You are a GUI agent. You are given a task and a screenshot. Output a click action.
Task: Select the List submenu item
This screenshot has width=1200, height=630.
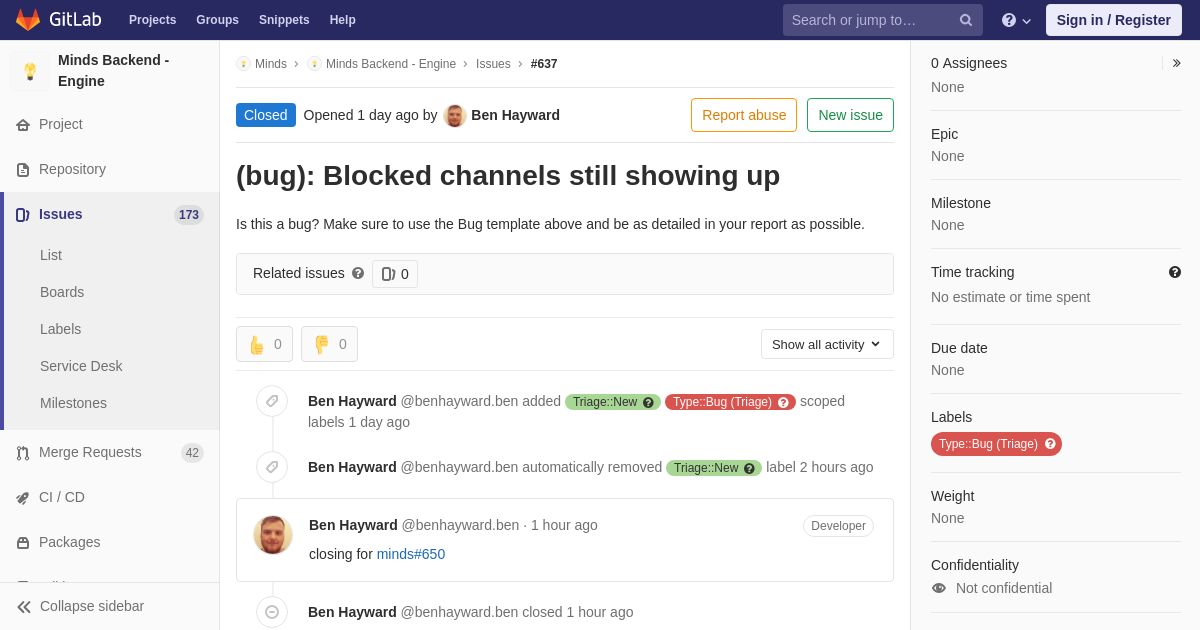(x=51, y=255)
